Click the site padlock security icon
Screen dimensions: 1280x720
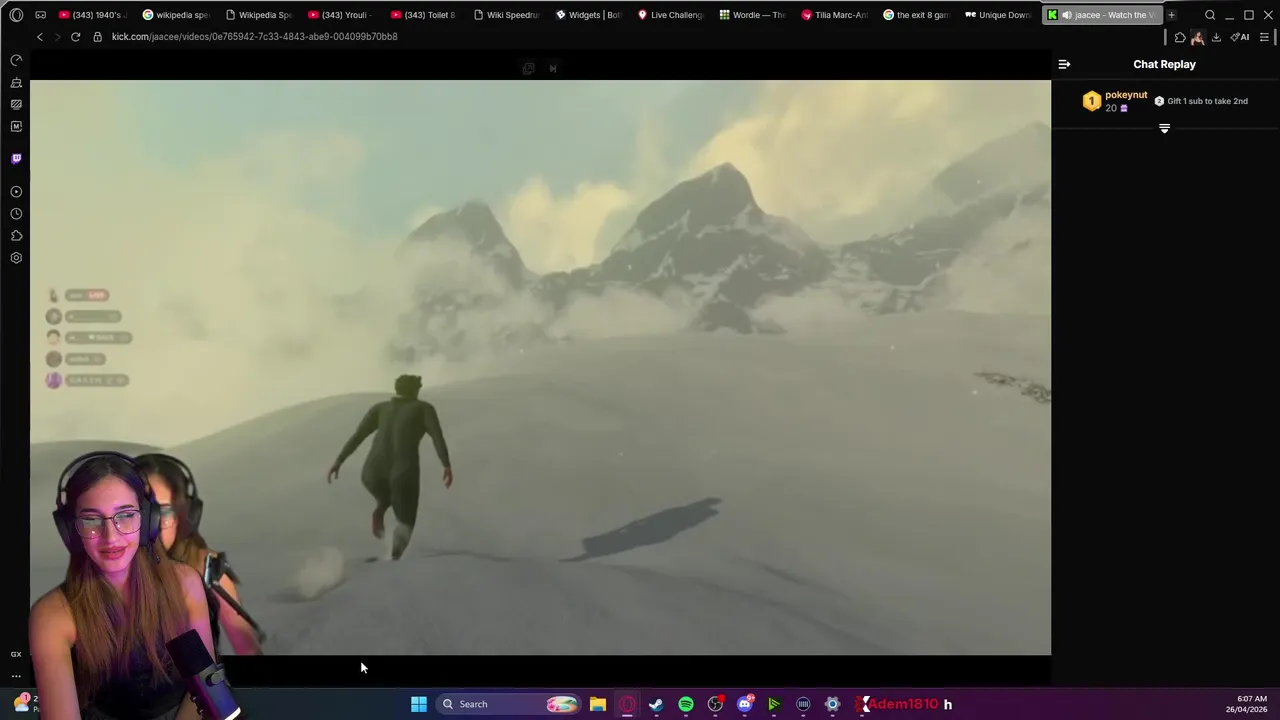[97, 37]
